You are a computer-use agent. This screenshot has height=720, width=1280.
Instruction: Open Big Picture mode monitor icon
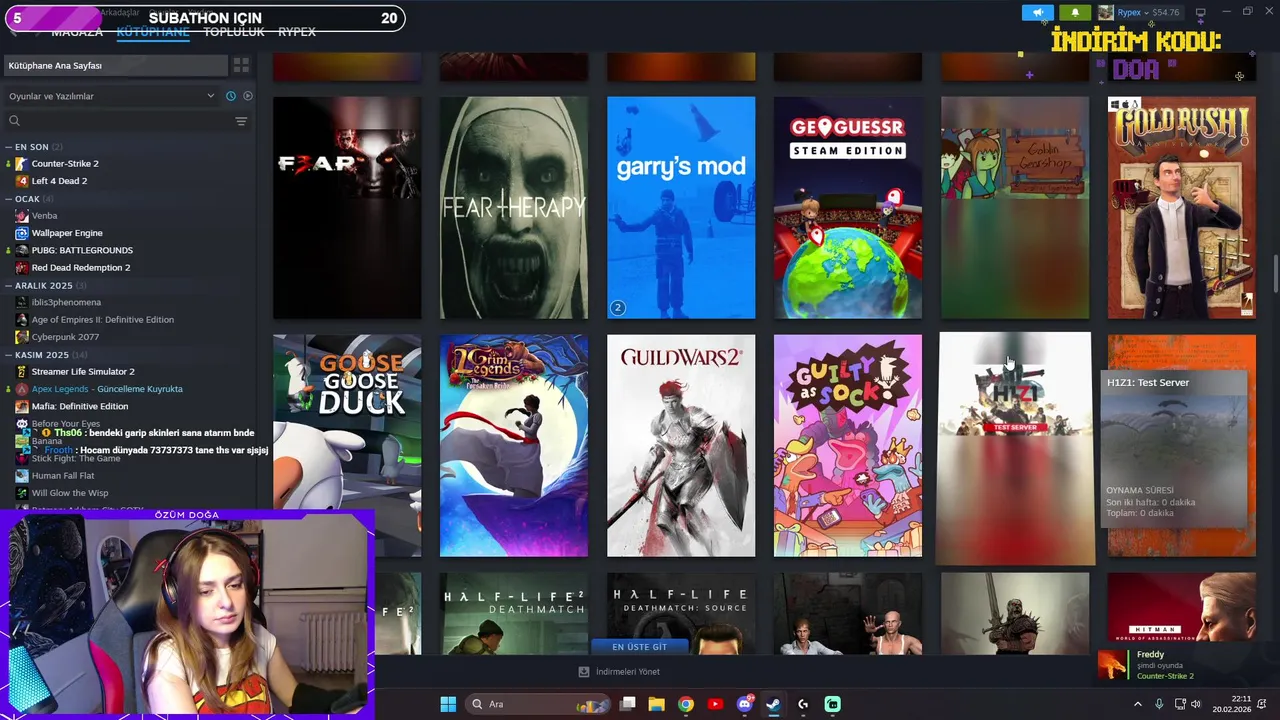(x=1201, y=12)
